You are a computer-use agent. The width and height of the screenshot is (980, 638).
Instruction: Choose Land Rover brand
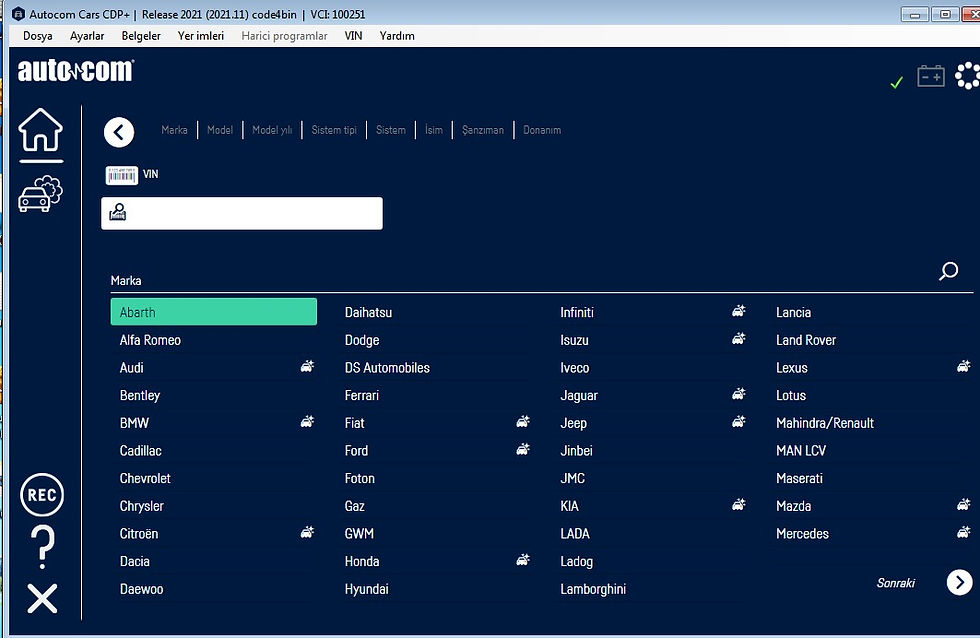[806, 340]
